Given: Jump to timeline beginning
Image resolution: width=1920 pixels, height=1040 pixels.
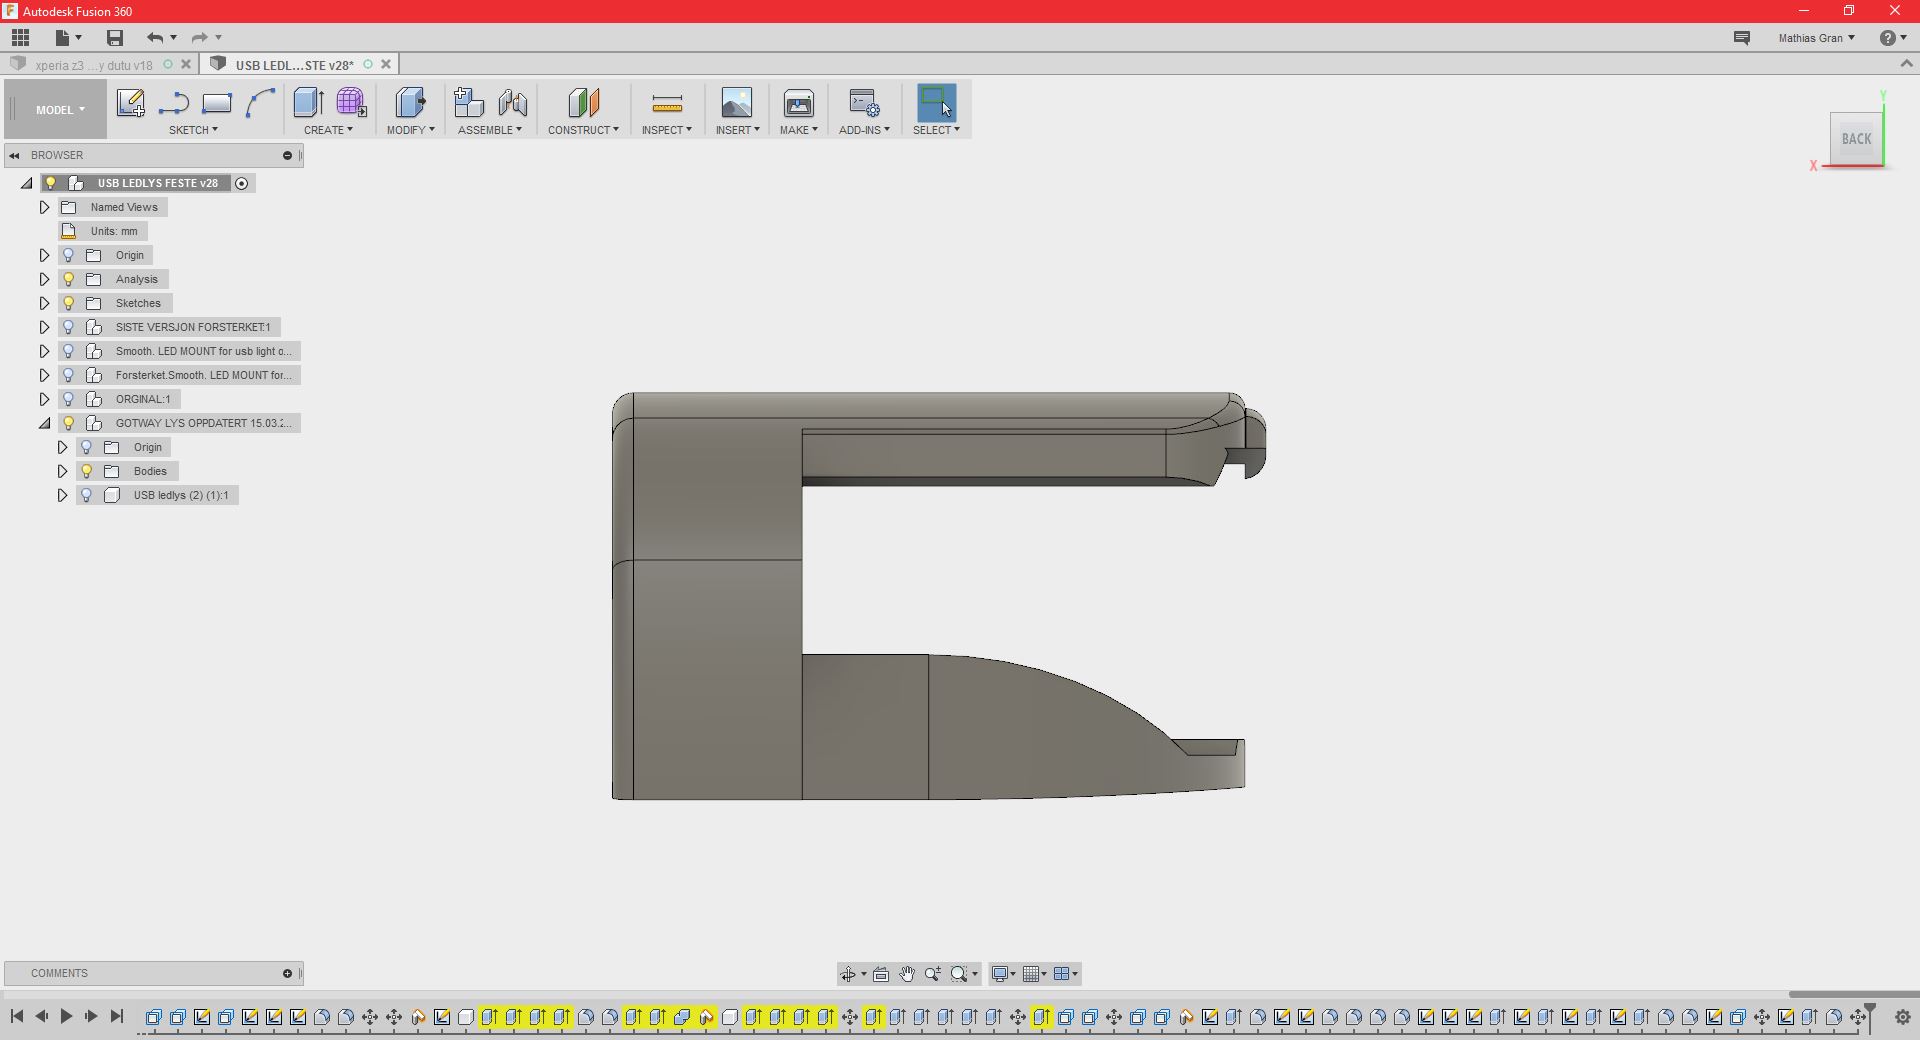Looking at the screenshot, I should tap(16, 1016).
